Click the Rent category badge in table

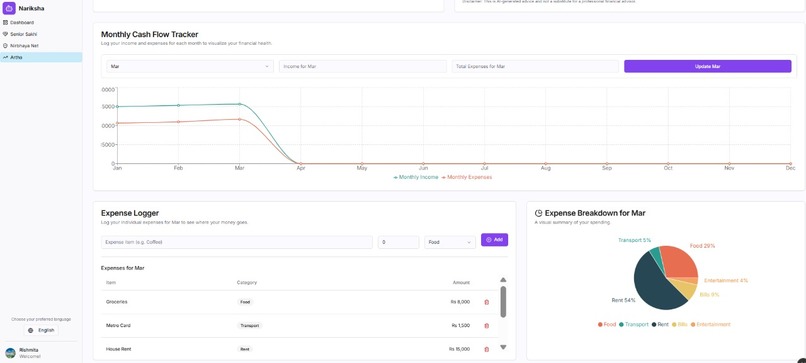(x=245, y=349)
